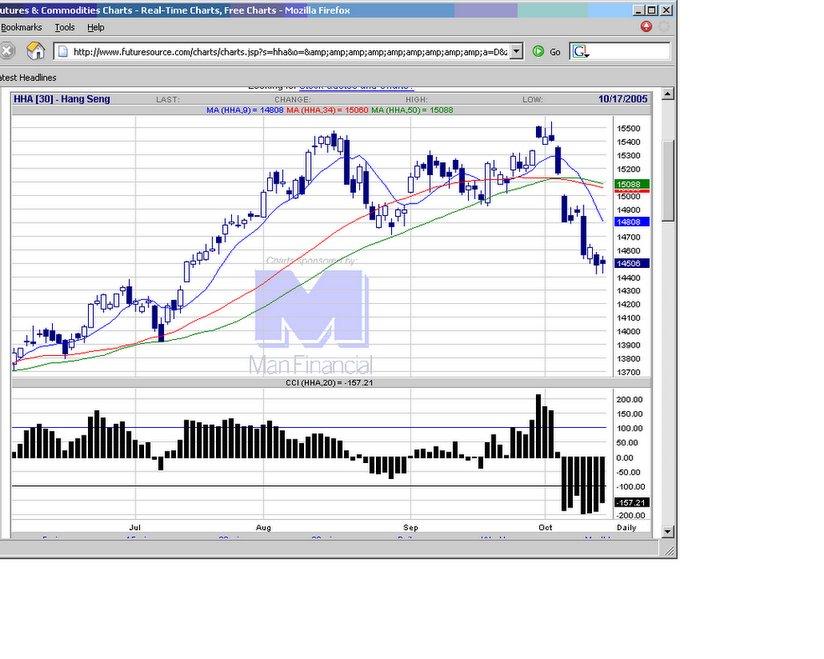Click the Firefox activity throbber icon

664,26
